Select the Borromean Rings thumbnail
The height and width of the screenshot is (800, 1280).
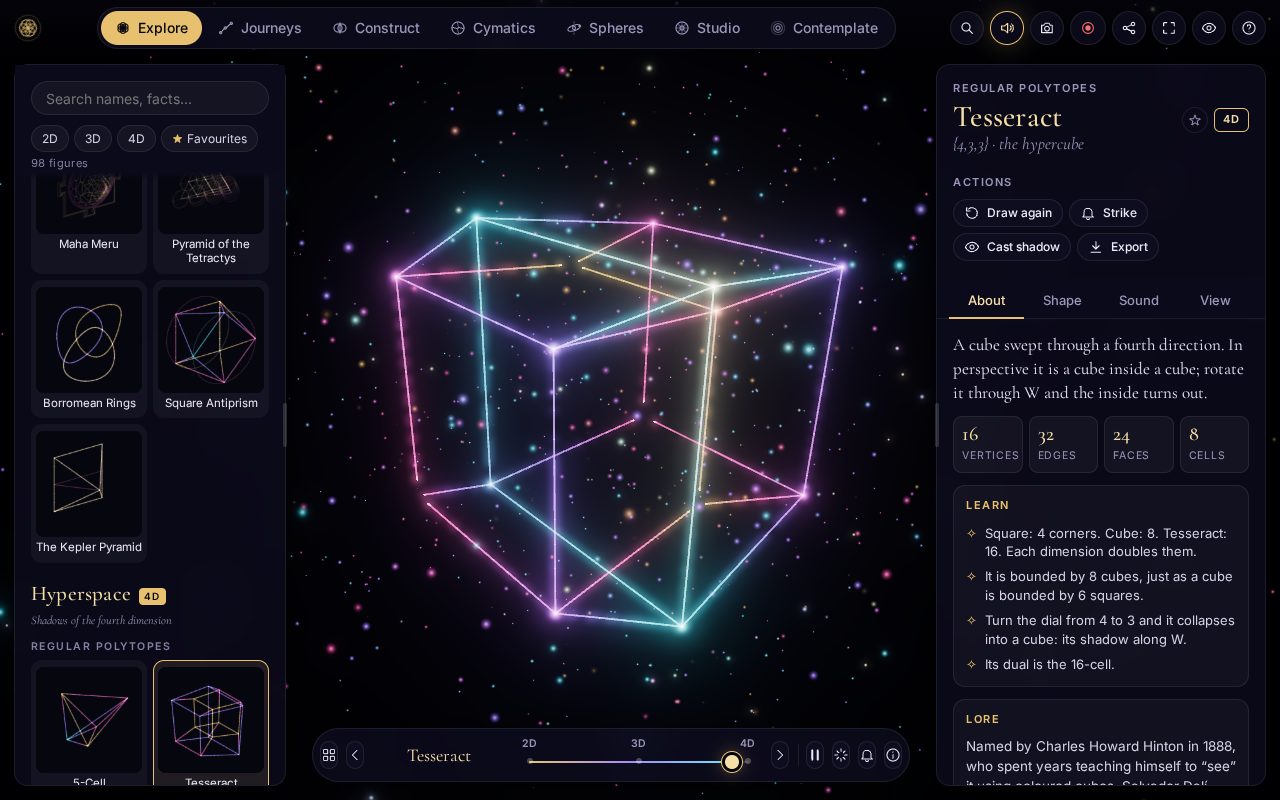pos(89,349)
